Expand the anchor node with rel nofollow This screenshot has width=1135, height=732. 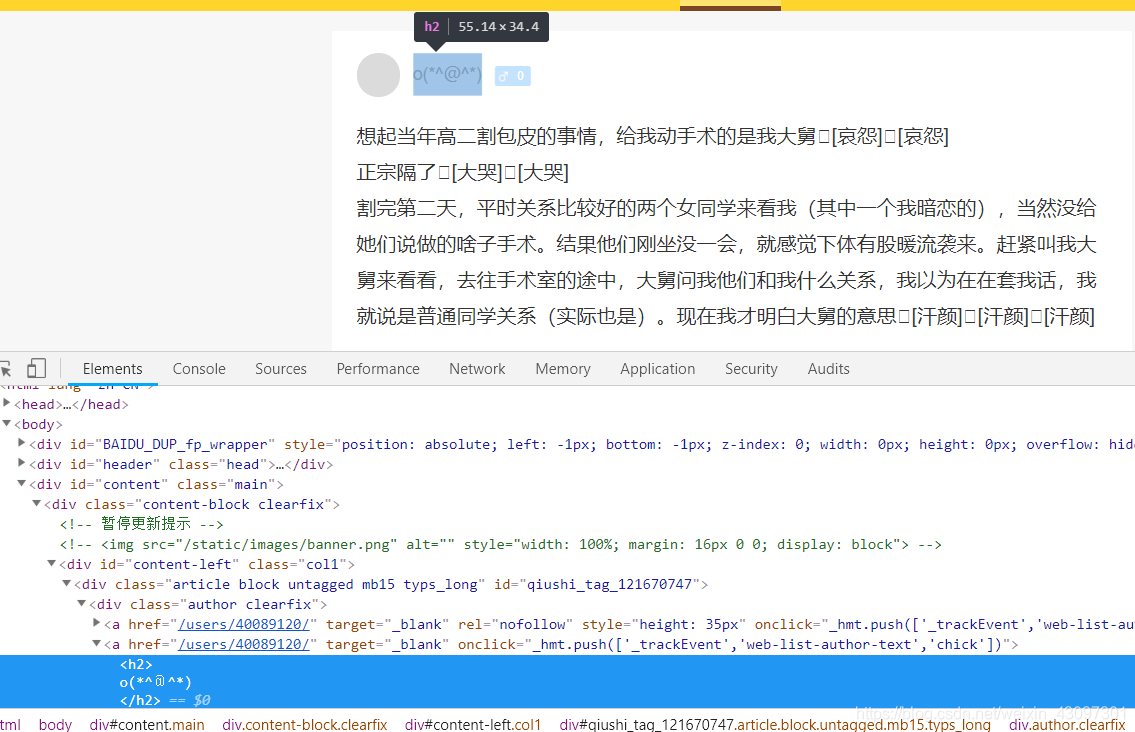click(97, 623)
